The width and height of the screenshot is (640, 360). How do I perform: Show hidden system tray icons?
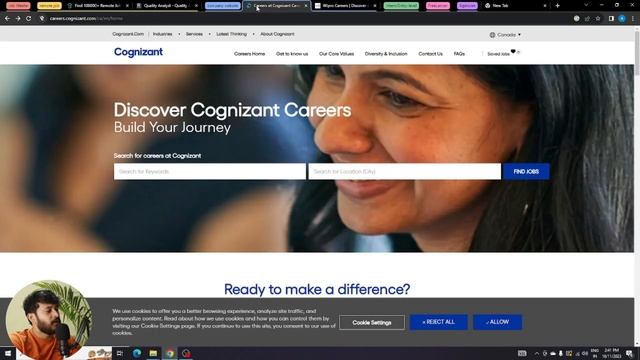[536, 353]
